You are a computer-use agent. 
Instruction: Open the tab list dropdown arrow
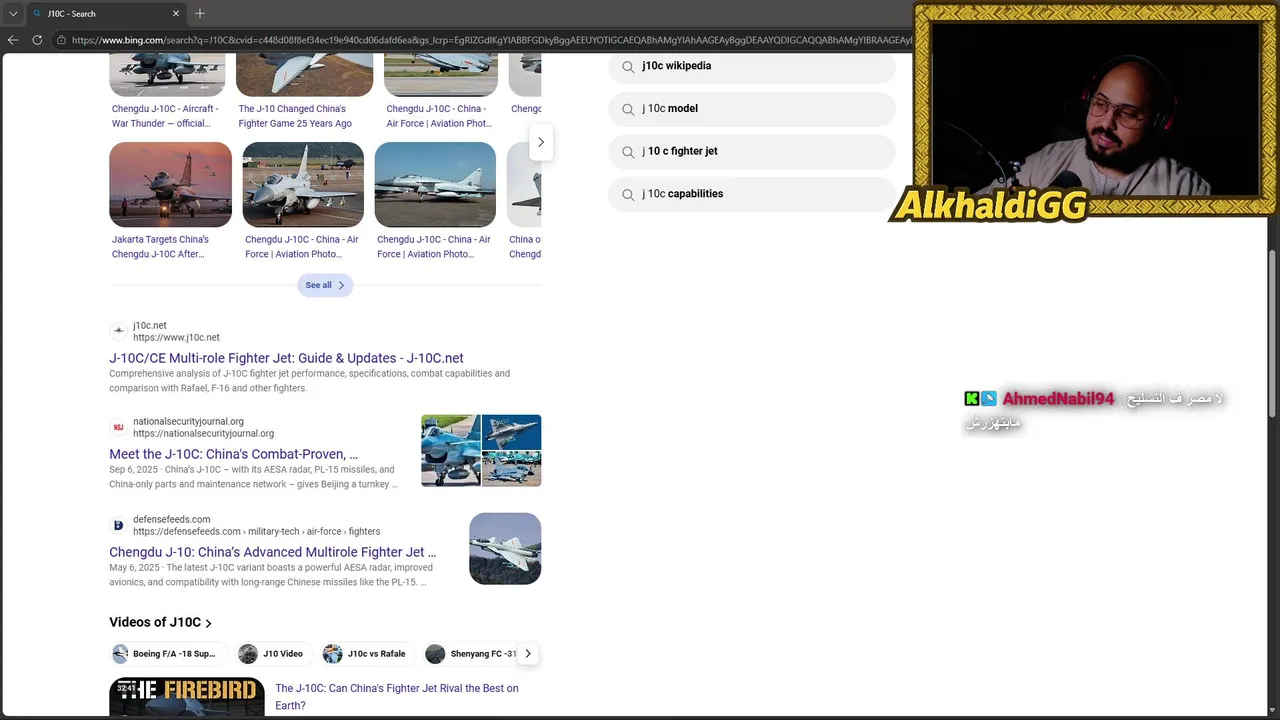(x=13, y=14)
